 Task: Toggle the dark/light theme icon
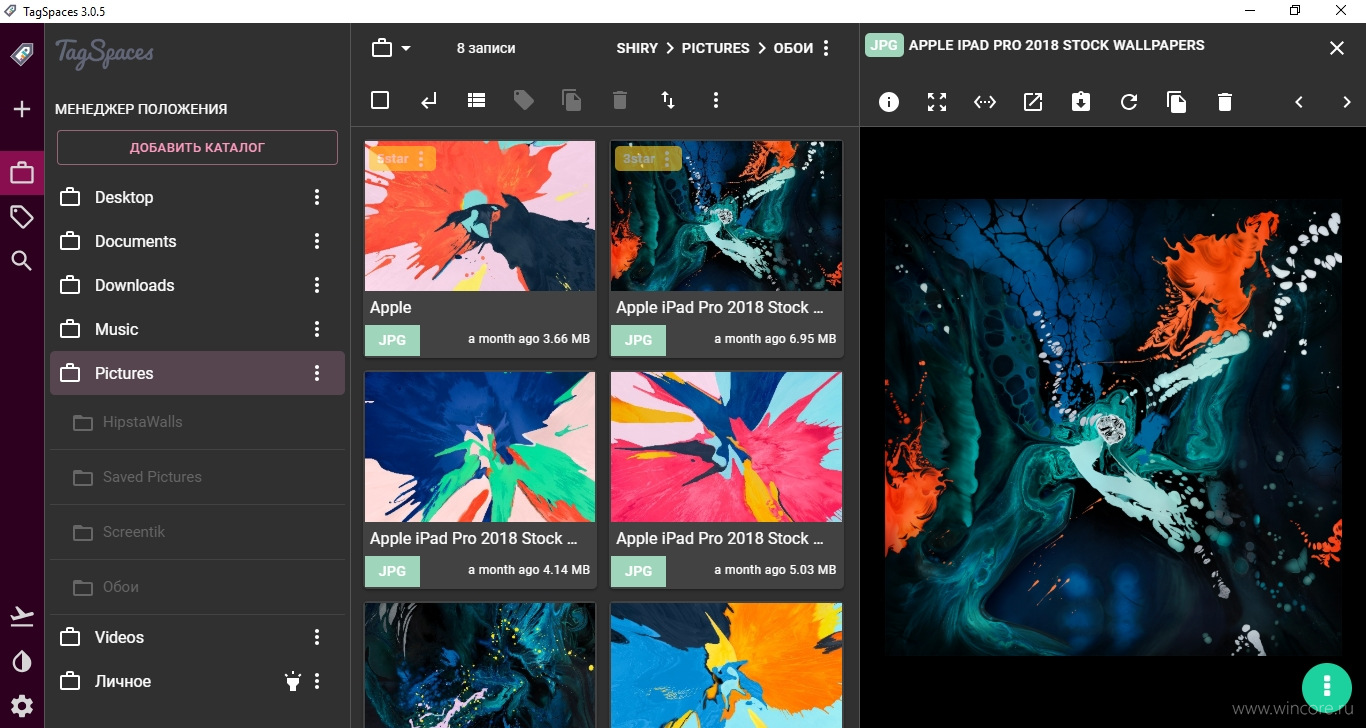click(x=21, y=661)
